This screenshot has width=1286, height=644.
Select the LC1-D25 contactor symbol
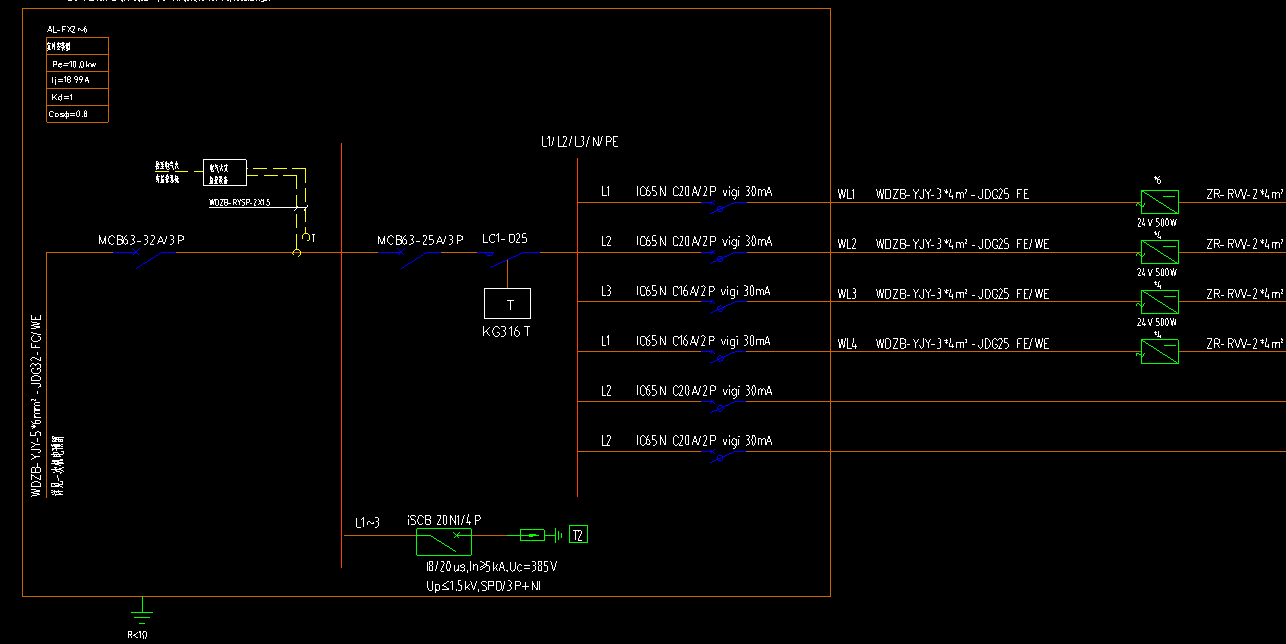coord(509,258)
